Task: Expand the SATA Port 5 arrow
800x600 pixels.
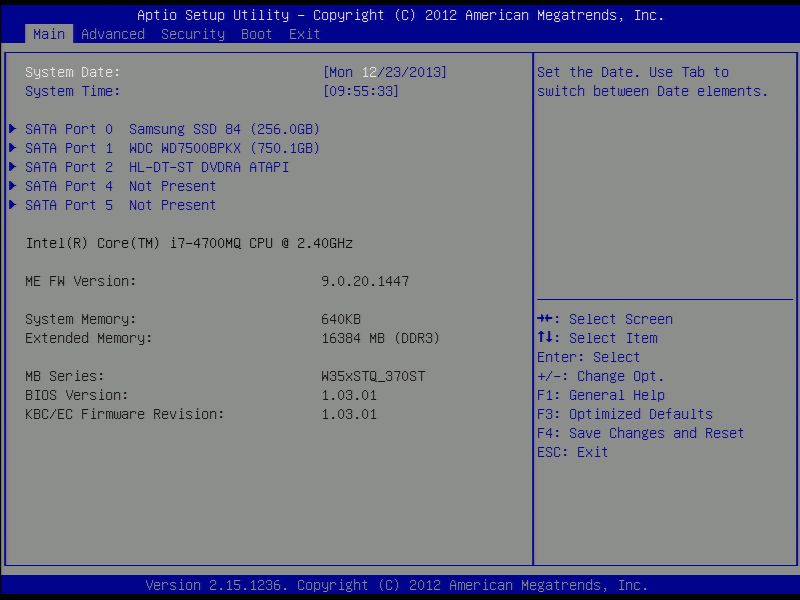Action: [13, 204]
